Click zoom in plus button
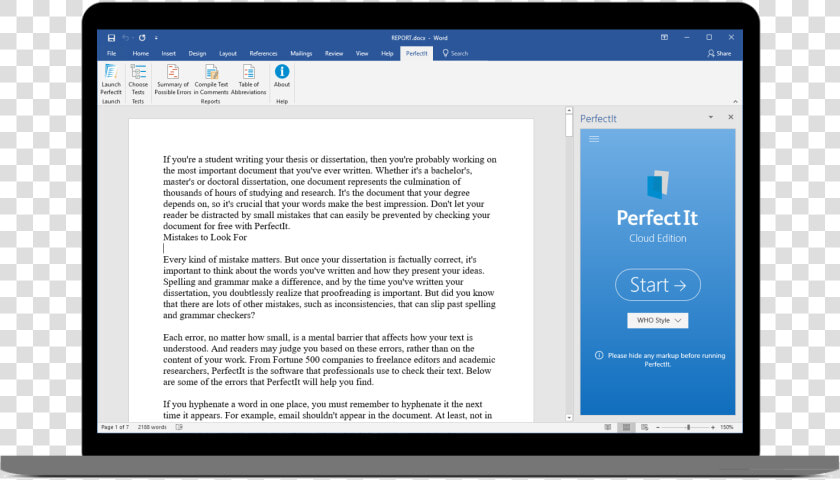Image resolution: width=840 pixels, height=480 pixels. (x=713, y=428)
